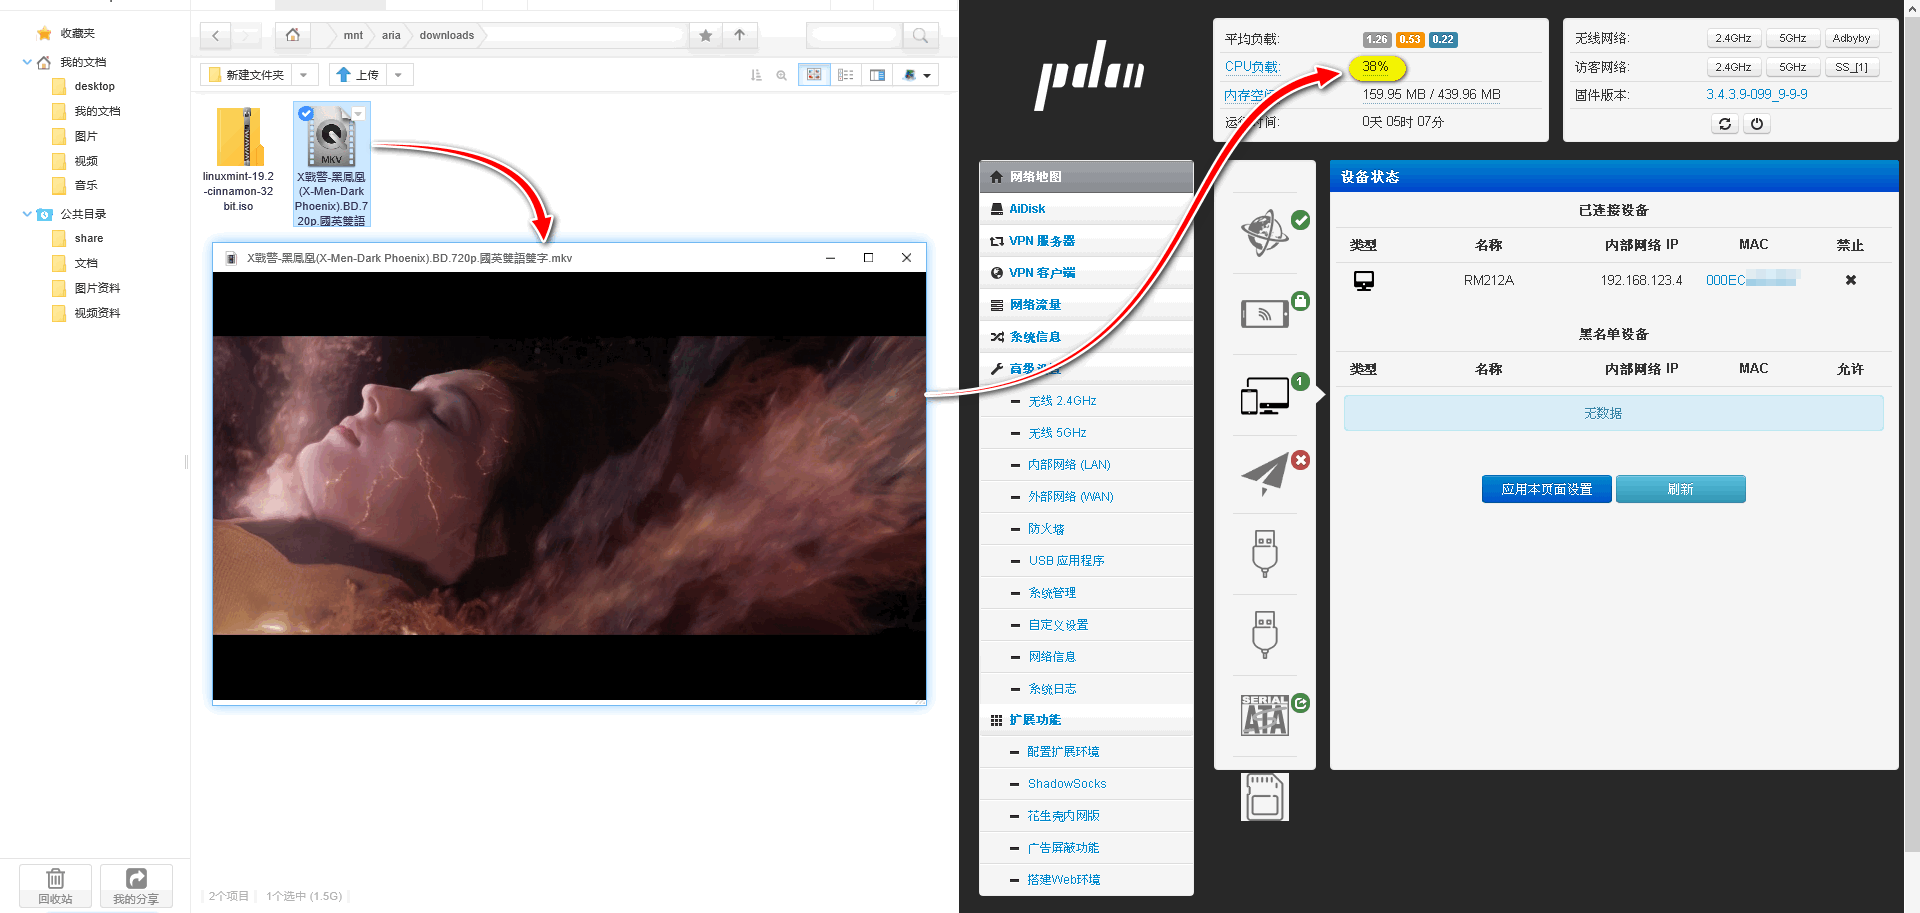The width and height of the screenshot is (1920, 913).
Task: Open 无线 2.4GHz settings link
Action: coord(1062,401)
